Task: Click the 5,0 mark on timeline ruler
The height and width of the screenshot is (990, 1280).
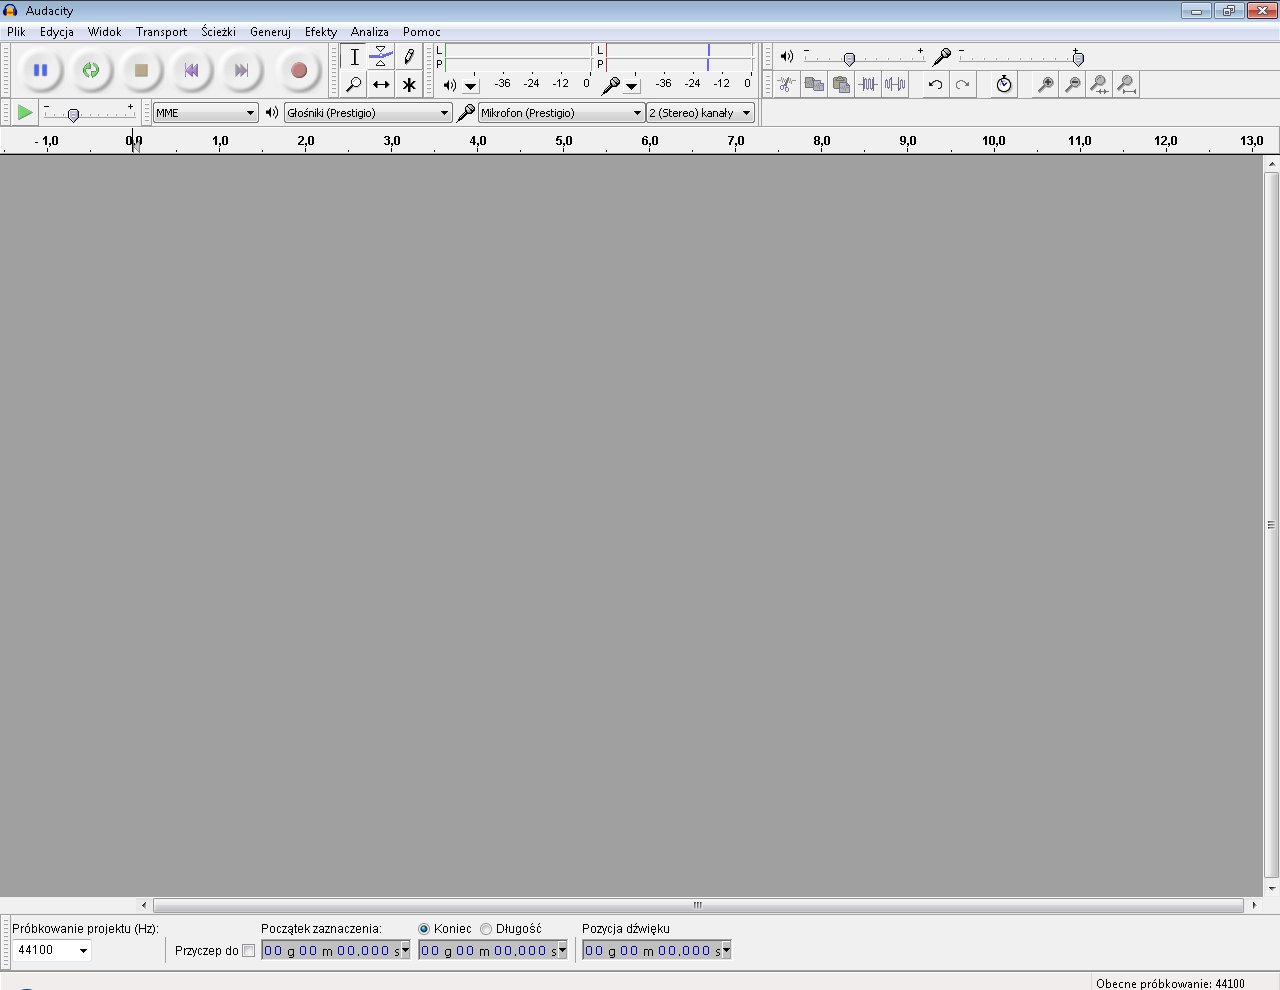Action: click(564, 141)
